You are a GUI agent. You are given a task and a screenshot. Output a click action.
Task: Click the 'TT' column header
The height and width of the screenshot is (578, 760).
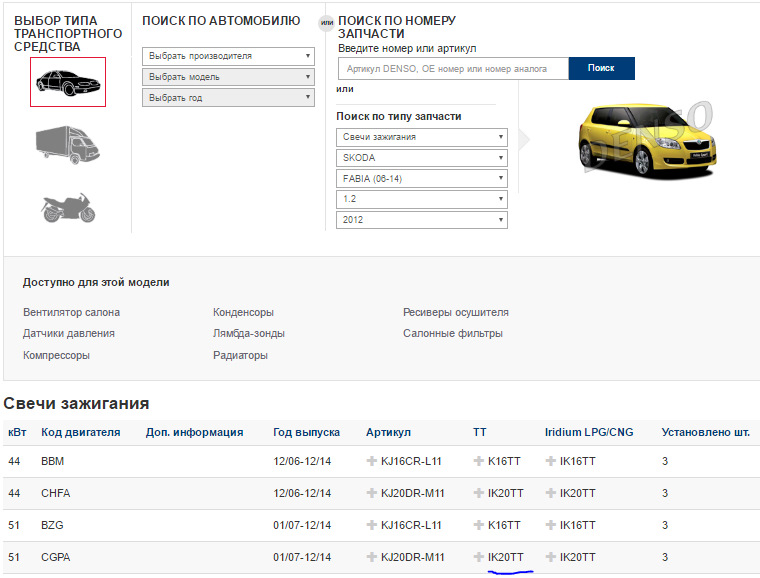click(x=479, y=432)
